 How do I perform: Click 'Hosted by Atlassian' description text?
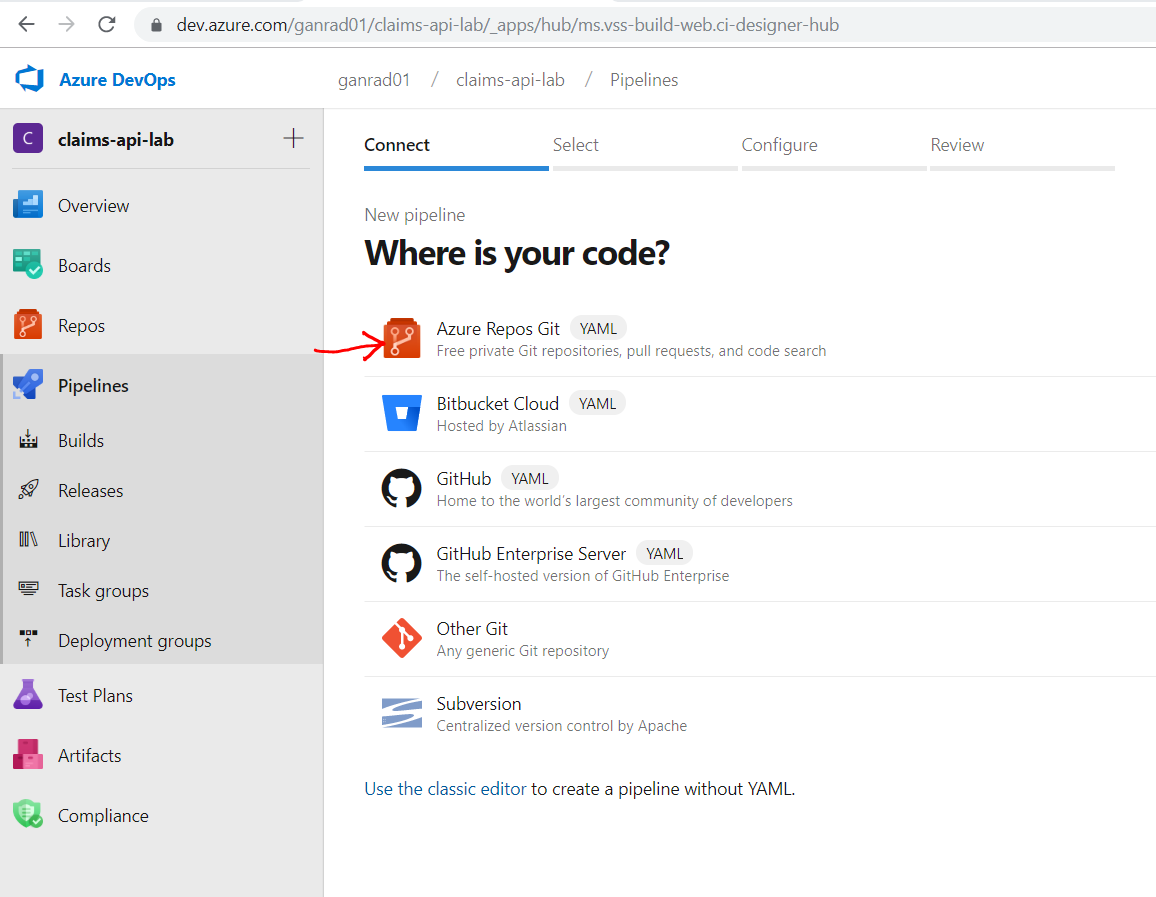tap(501, 426)
